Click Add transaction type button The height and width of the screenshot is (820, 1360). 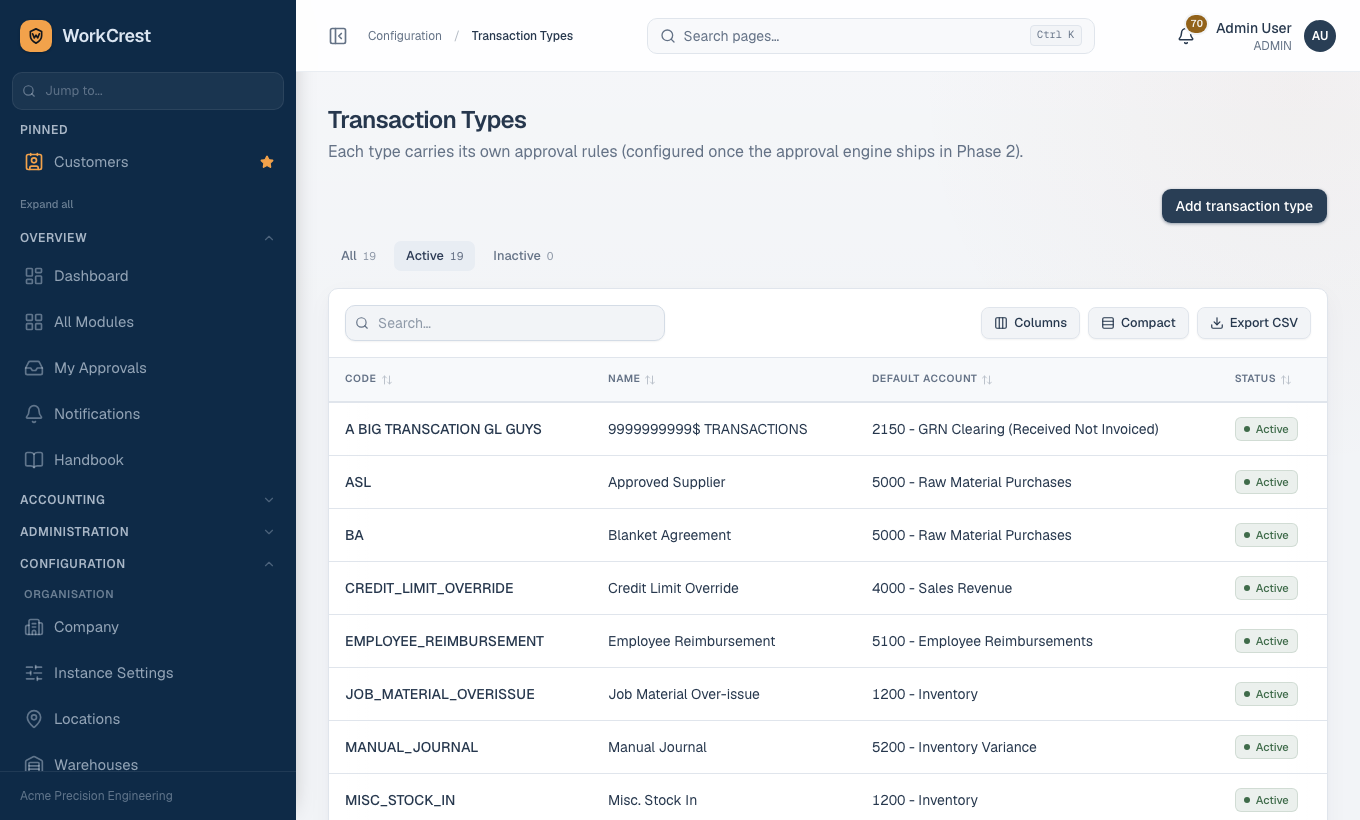[x=1244, y=206]
